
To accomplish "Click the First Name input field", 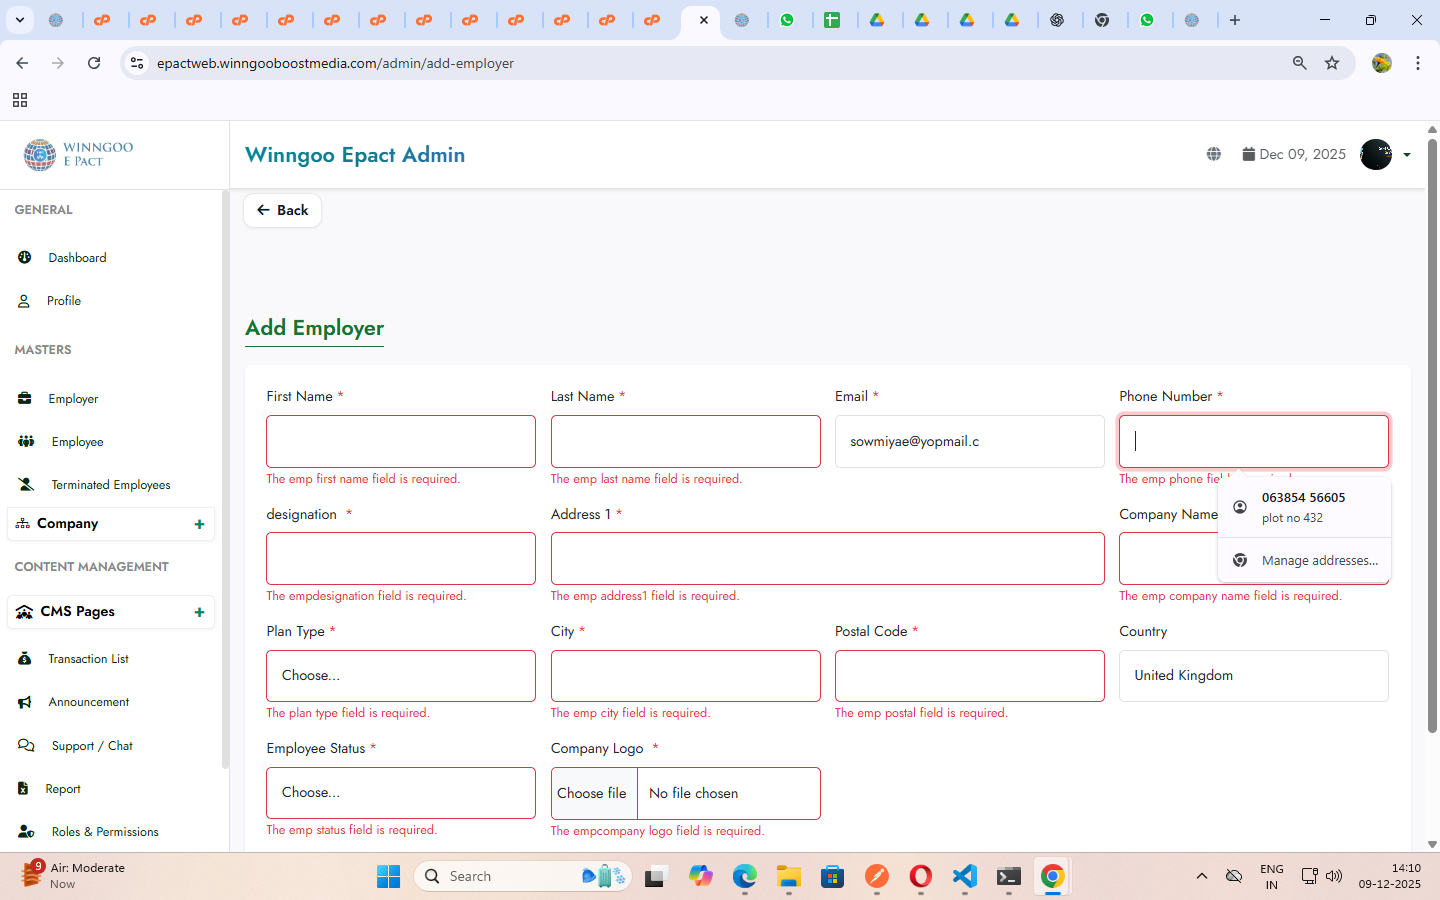I will click(400, 442).
